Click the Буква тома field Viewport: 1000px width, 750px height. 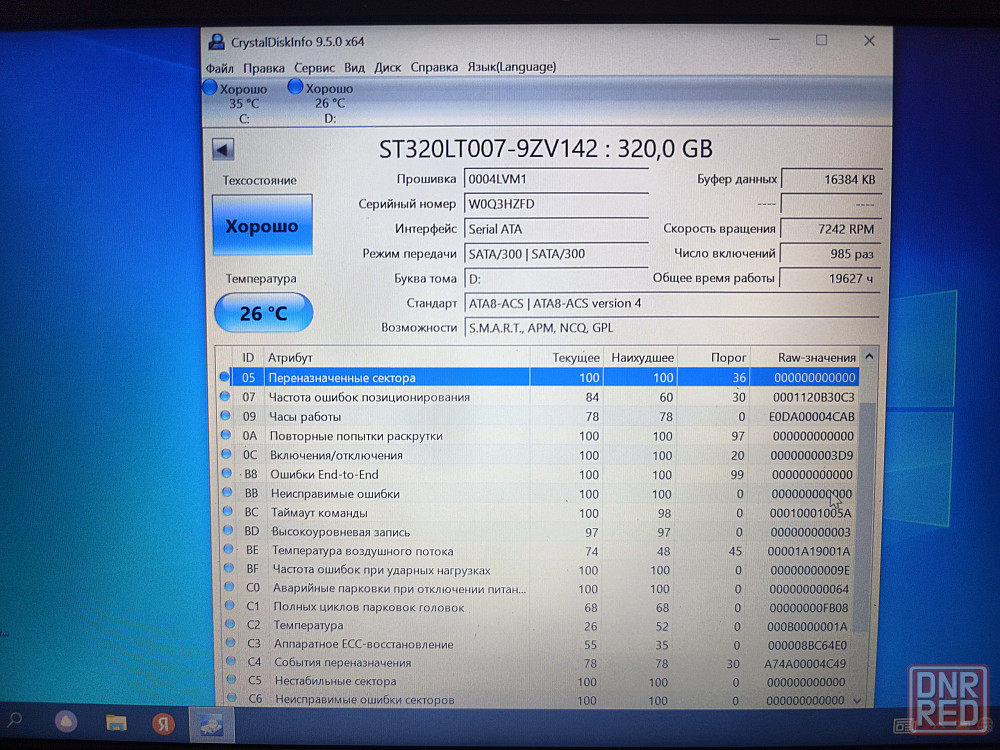(x=555, y=279)
